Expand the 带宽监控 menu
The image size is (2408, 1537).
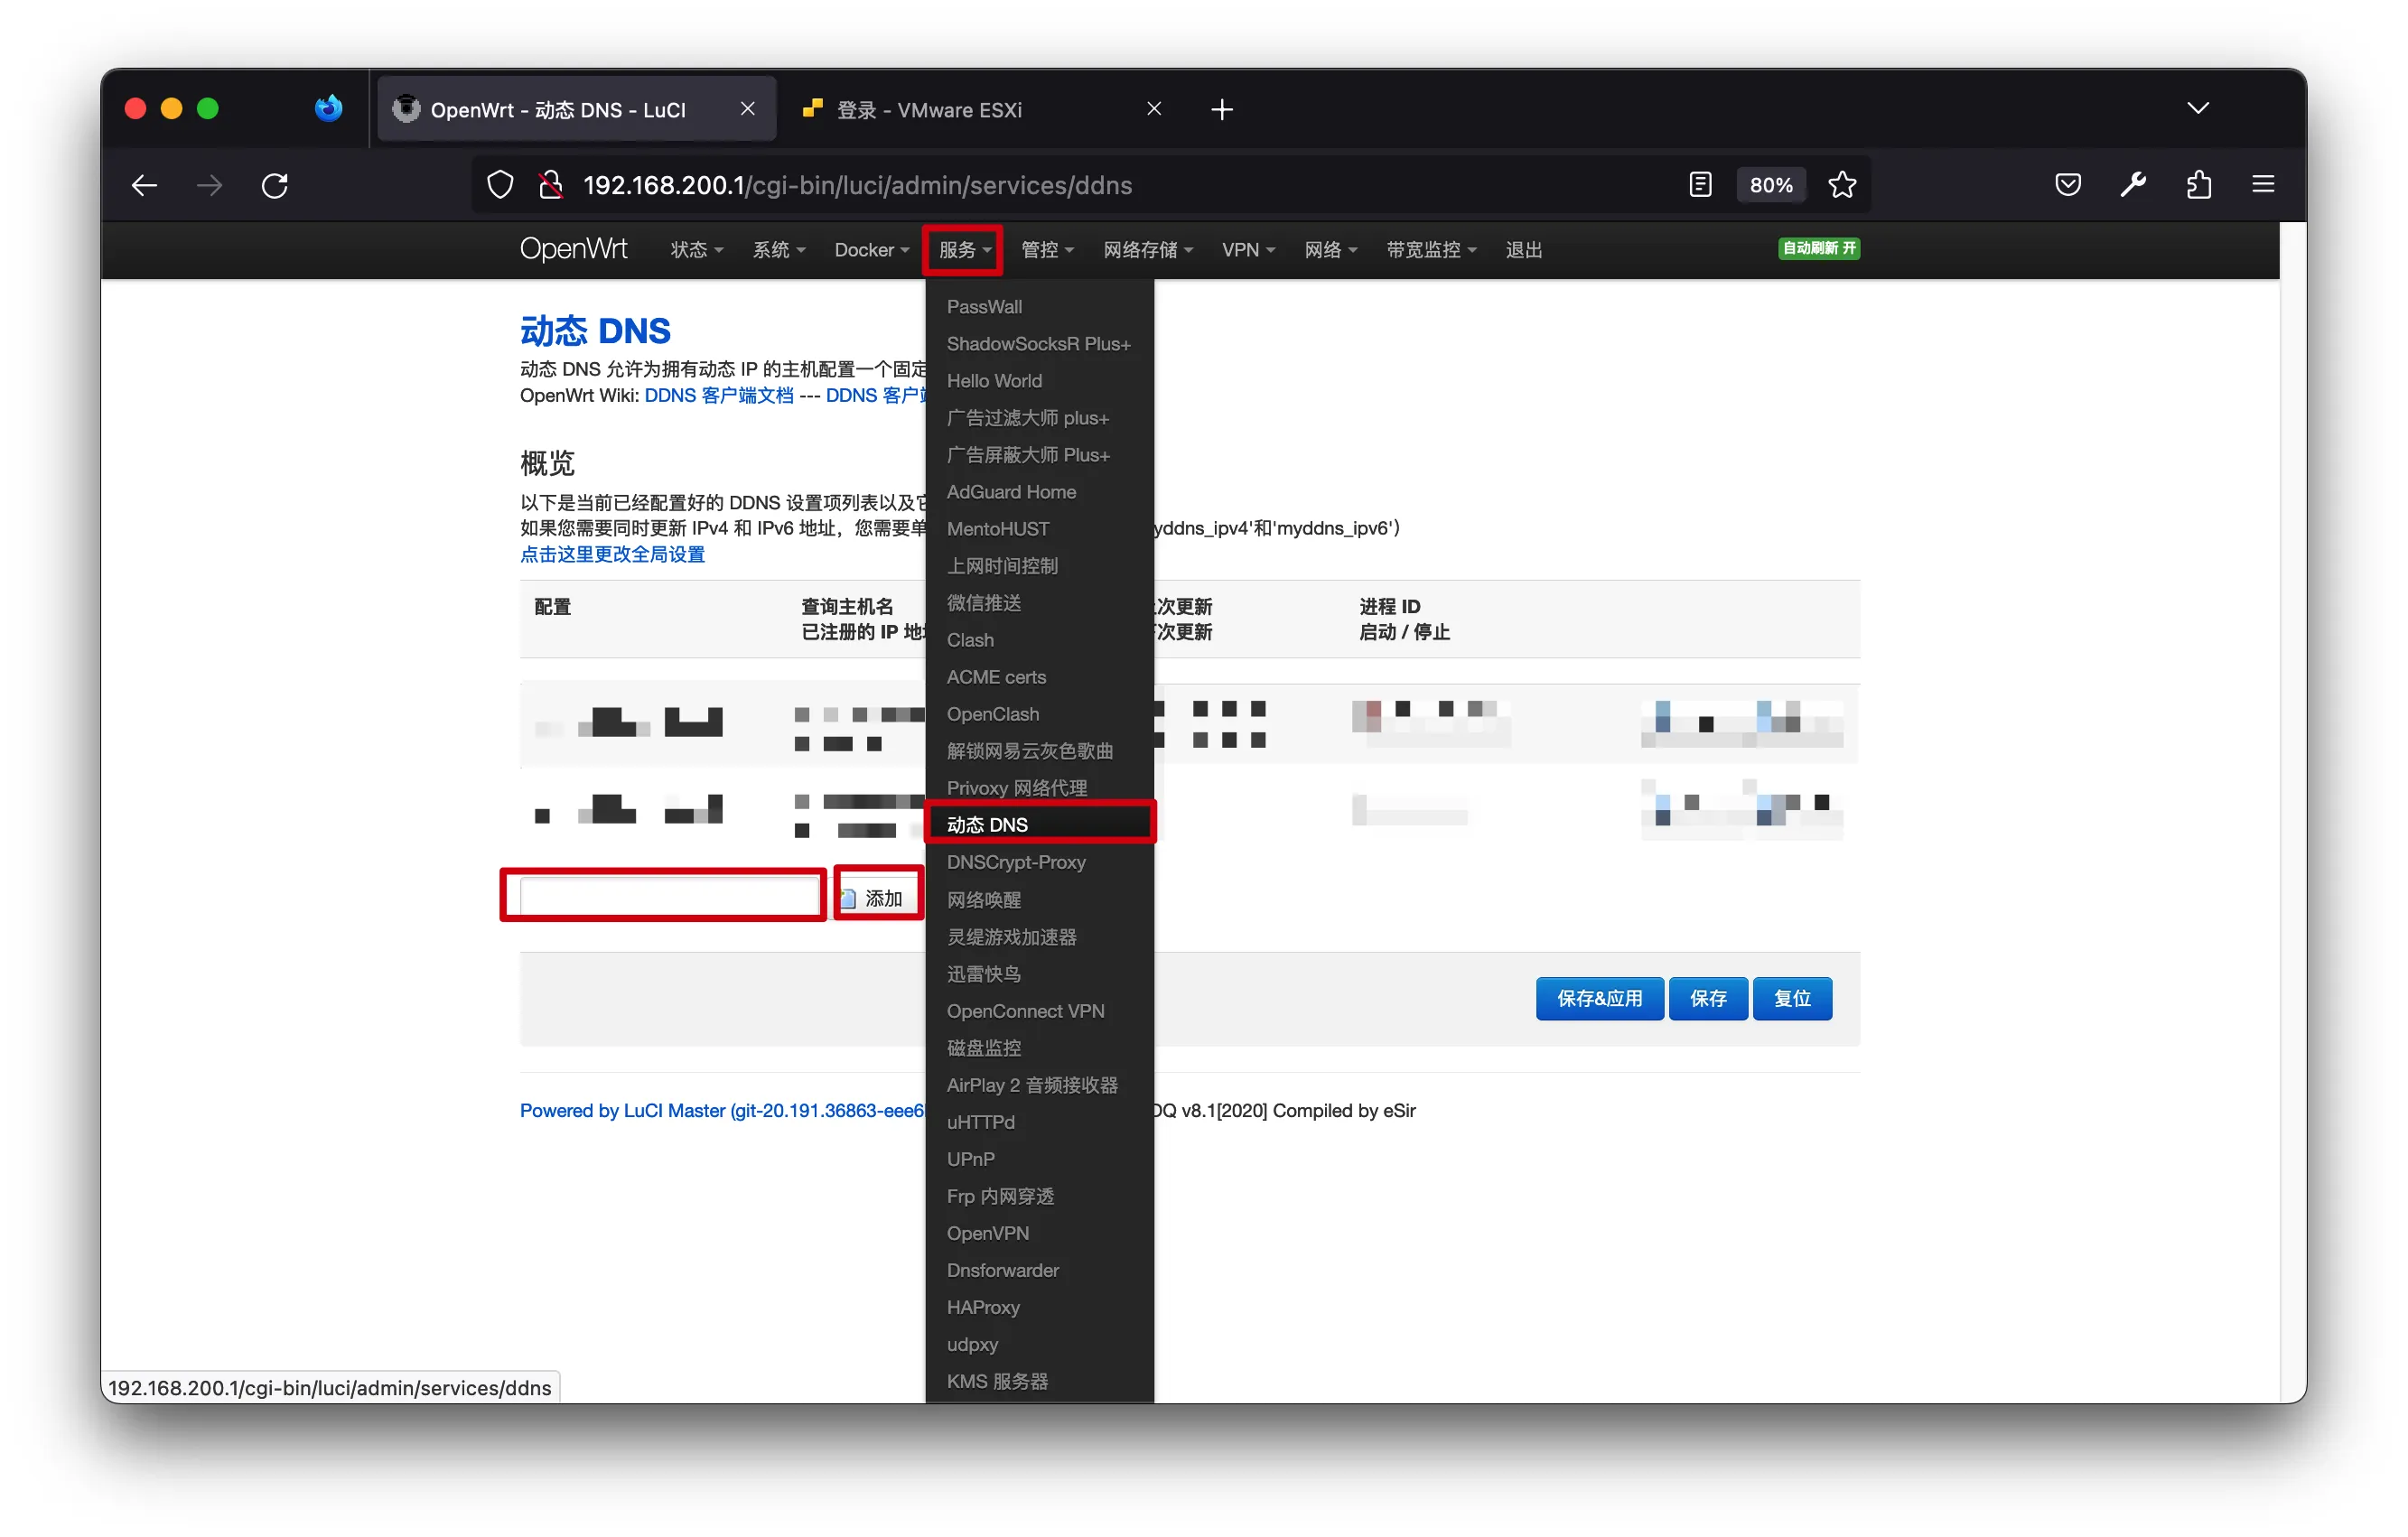(x=1431, y=250)
